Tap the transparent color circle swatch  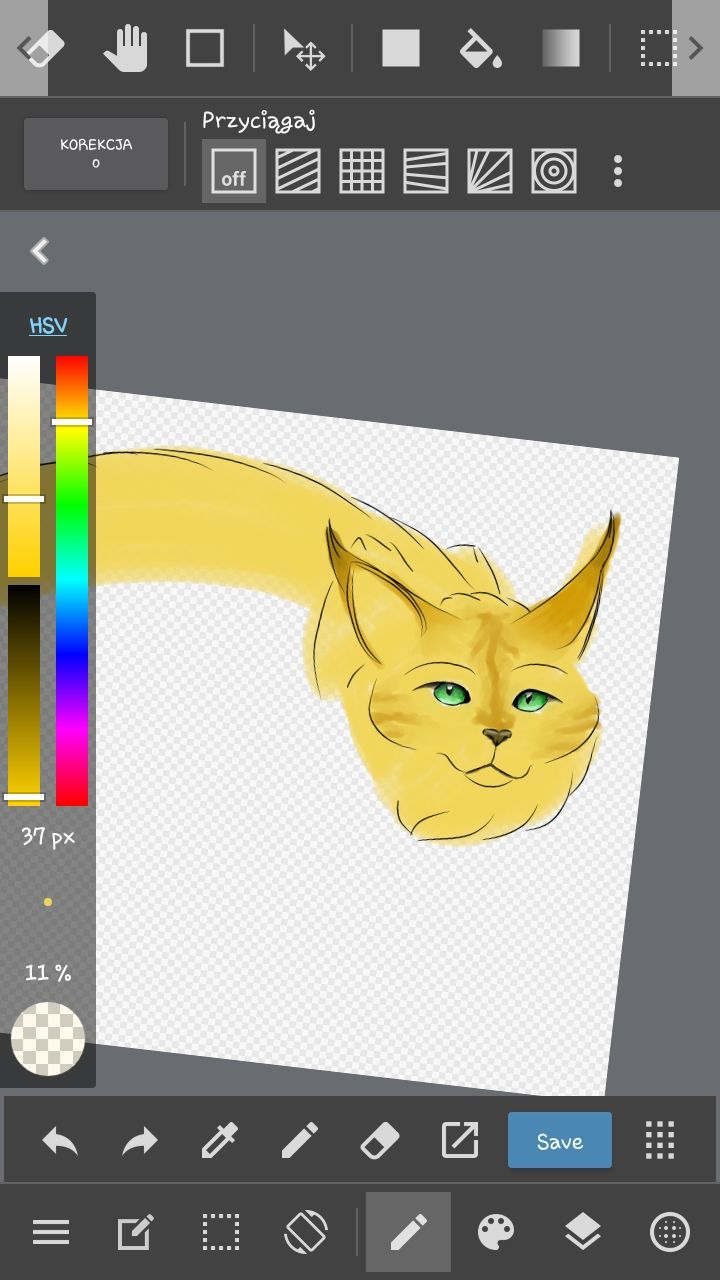point(48,1039)
